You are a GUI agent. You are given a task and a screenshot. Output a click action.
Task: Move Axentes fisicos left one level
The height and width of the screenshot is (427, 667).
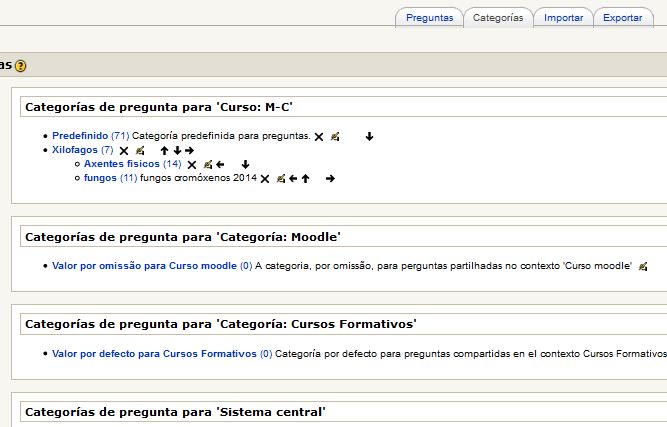pyautogui.click(x=220, y=165)
